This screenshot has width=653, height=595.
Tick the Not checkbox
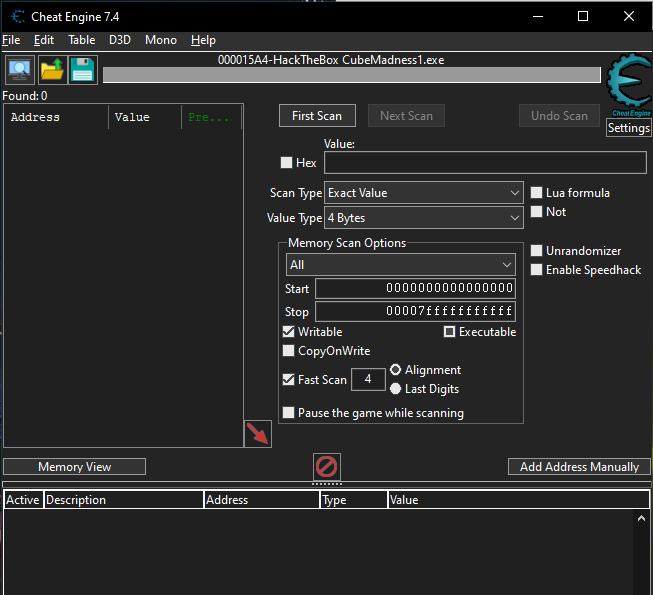[x=536, y=212]
